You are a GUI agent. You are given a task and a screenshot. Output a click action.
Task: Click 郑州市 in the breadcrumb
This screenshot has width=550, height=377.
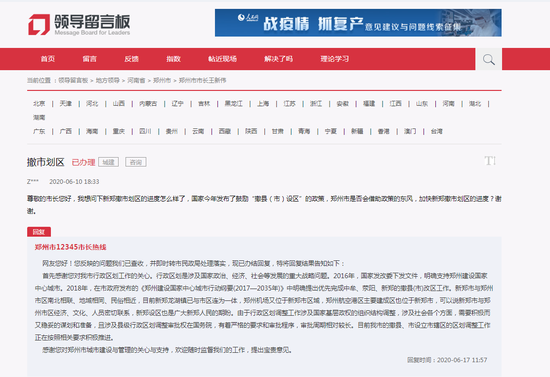tap(162, 80)
